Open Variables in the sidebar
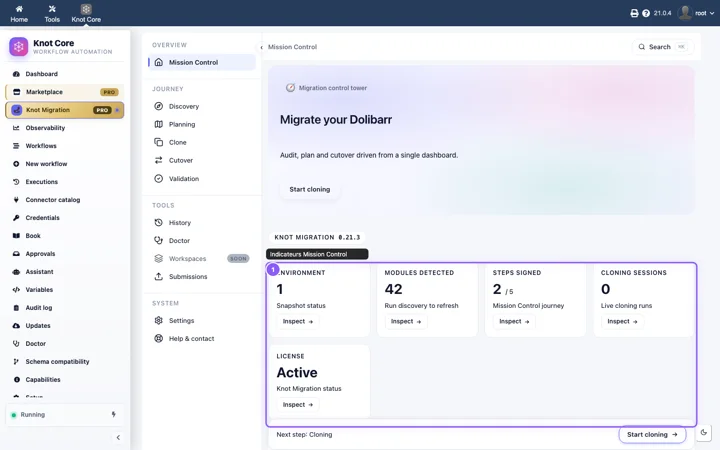The image size is (720, 450). click(65, 290)
